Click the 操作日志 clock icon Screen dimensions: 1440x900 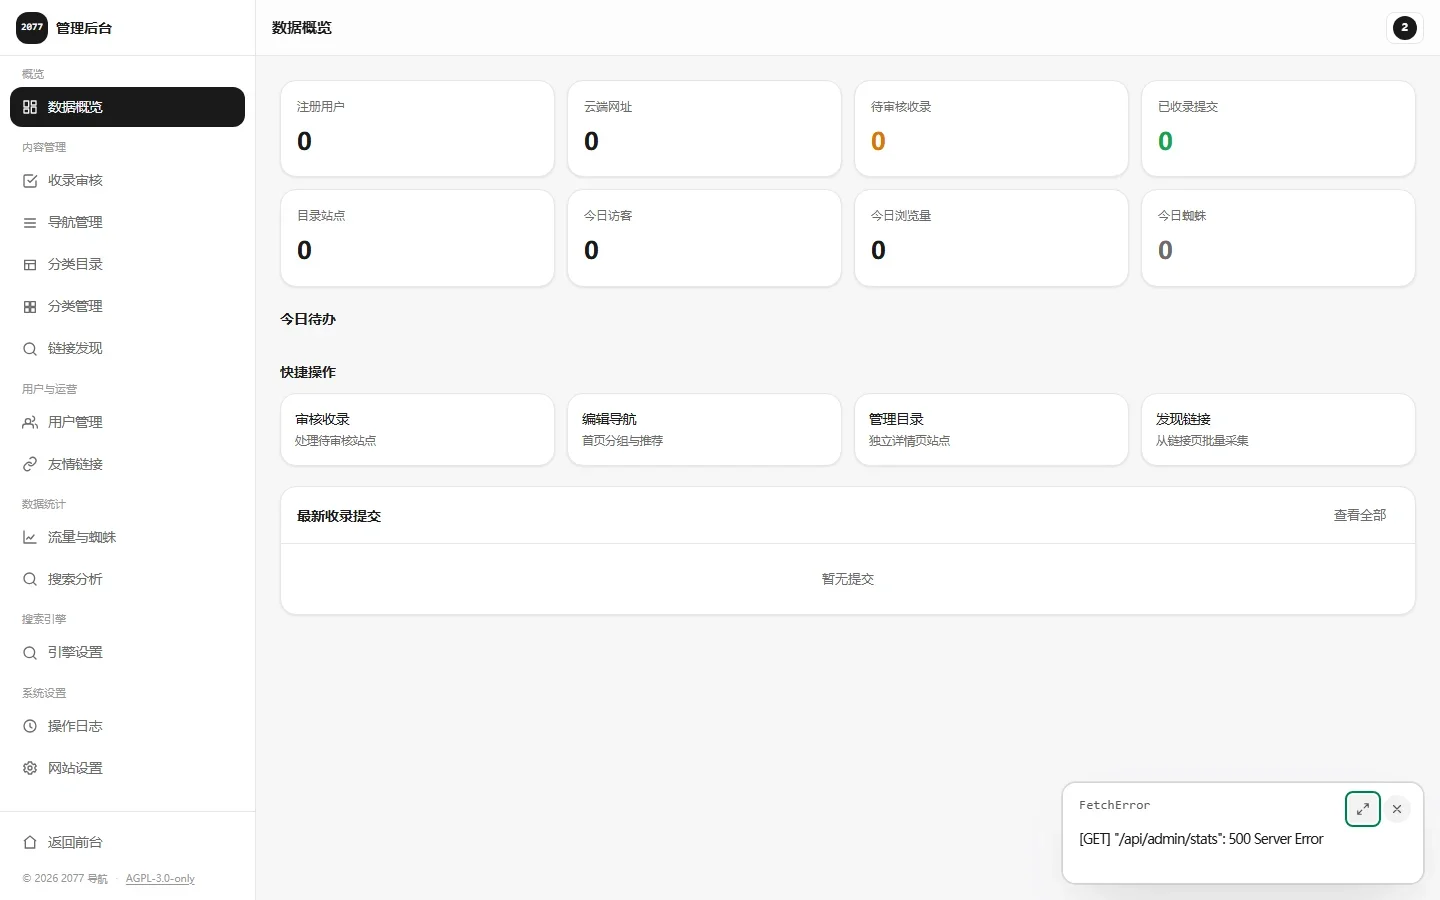[30, 727]
